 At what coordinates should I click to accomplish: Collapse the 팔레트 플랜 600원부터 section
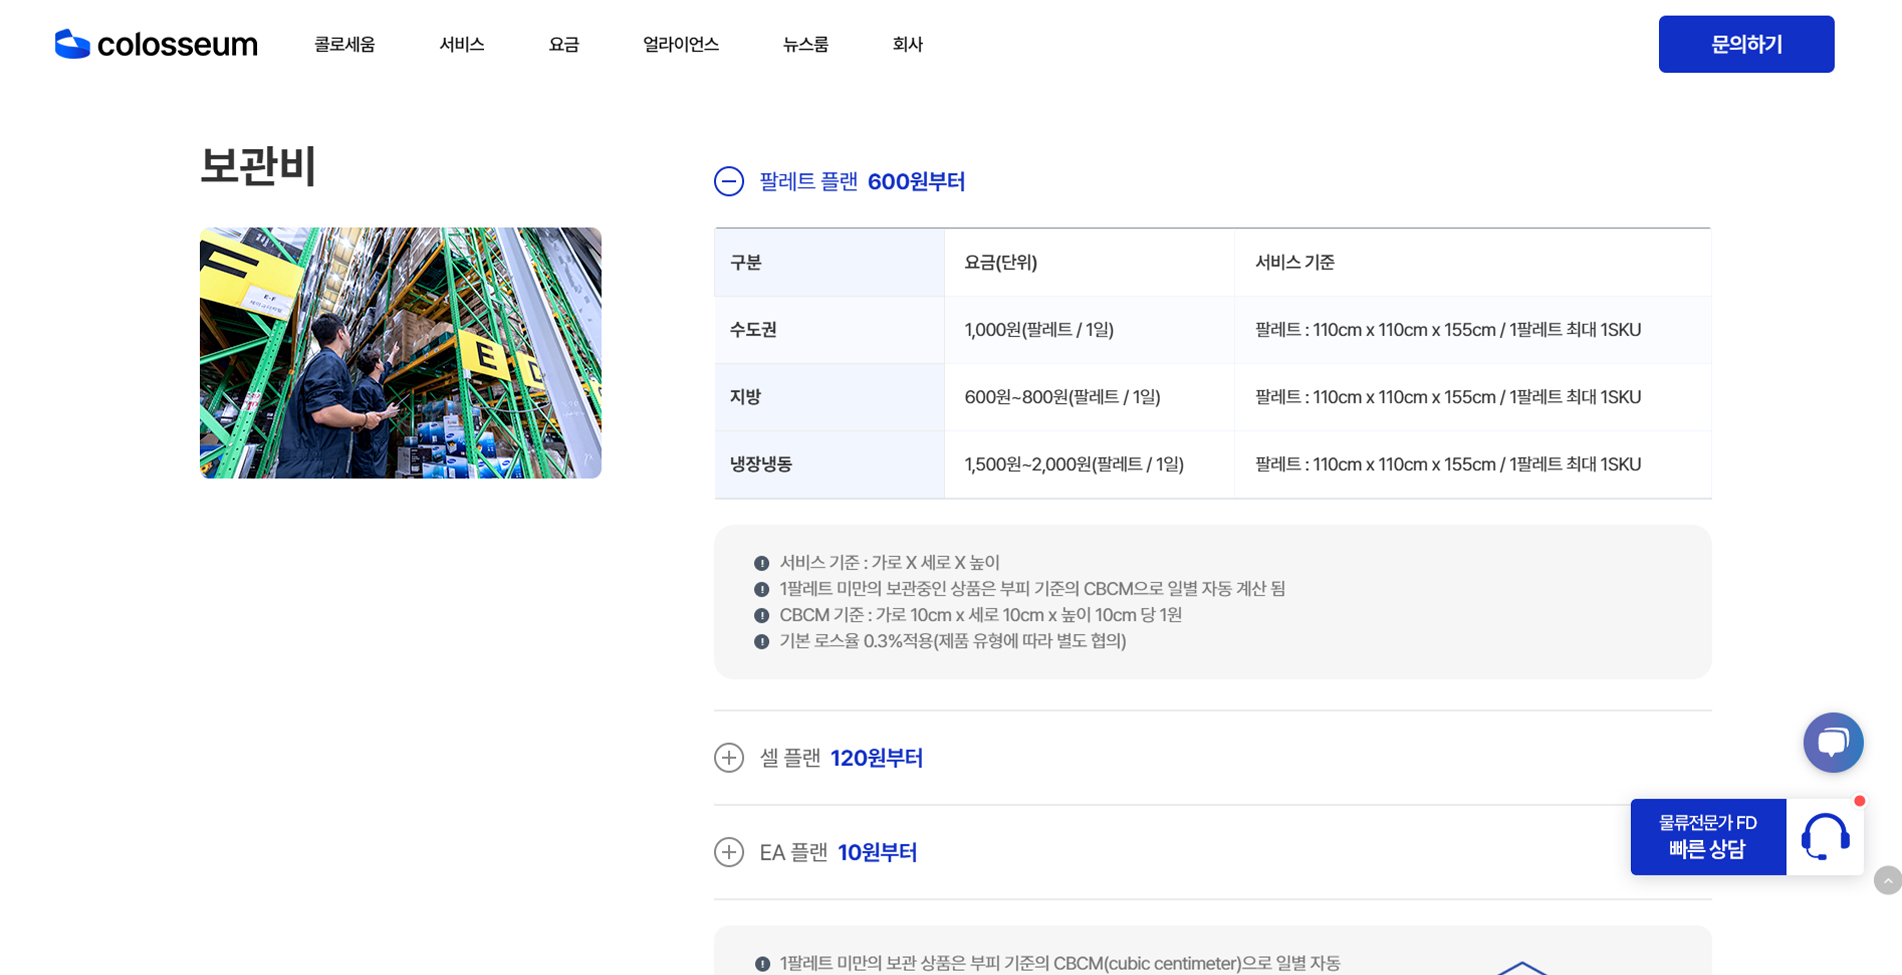861,181
